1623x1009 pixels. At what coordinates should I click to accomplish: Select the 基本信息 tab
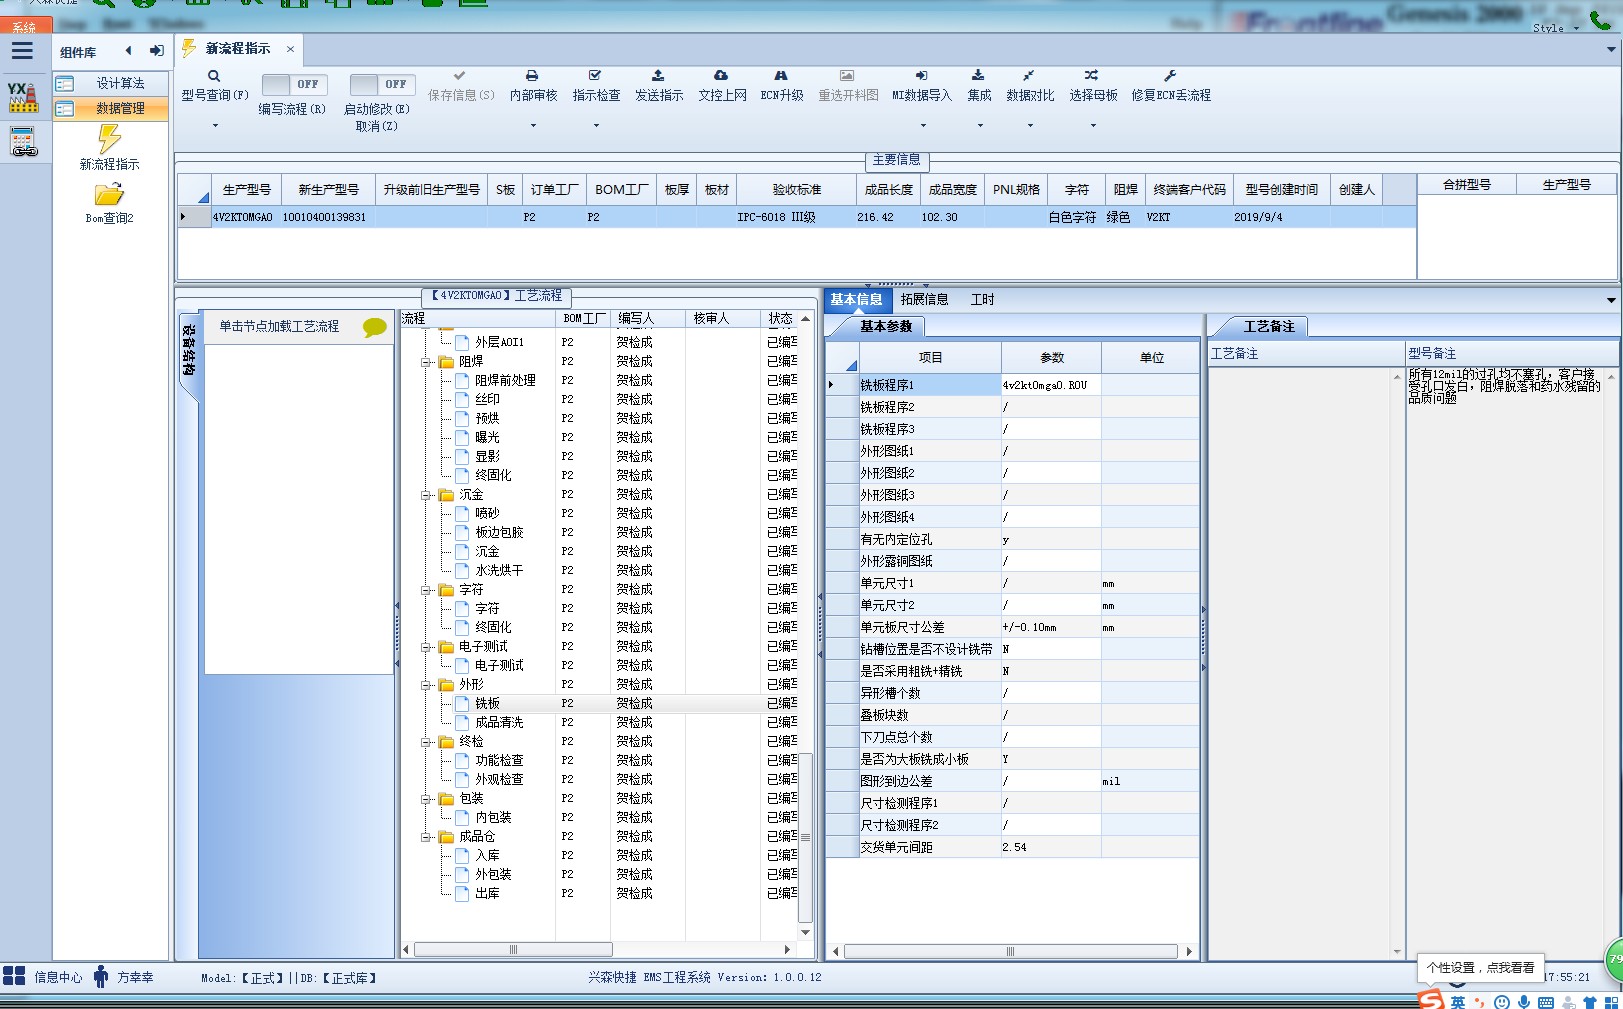[x=856, y=299]
